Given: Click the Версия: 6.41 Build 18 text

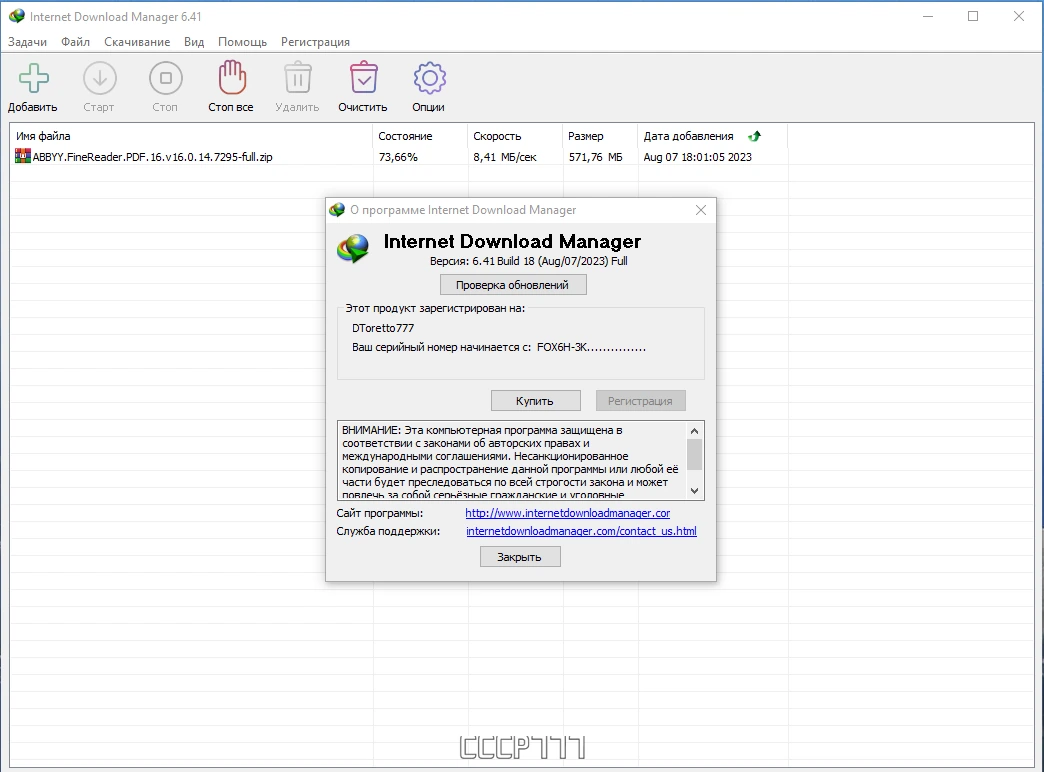Looking at the screenshot, I should 529,261.
